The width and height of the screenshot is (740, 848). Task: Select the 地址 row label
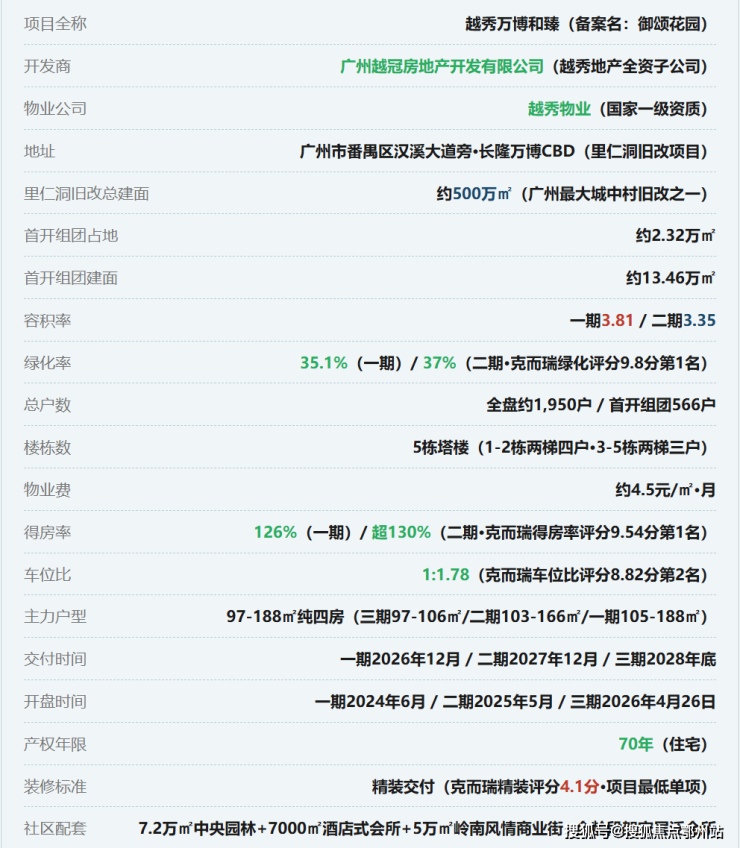(39, 151)
